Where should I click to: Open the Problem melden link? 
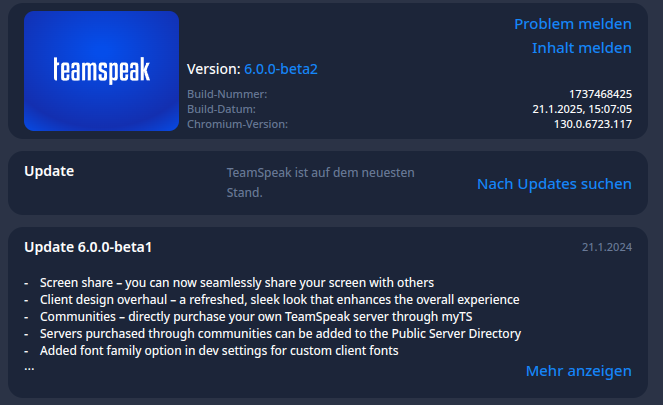pyautogui.click(x=573, y=24)
